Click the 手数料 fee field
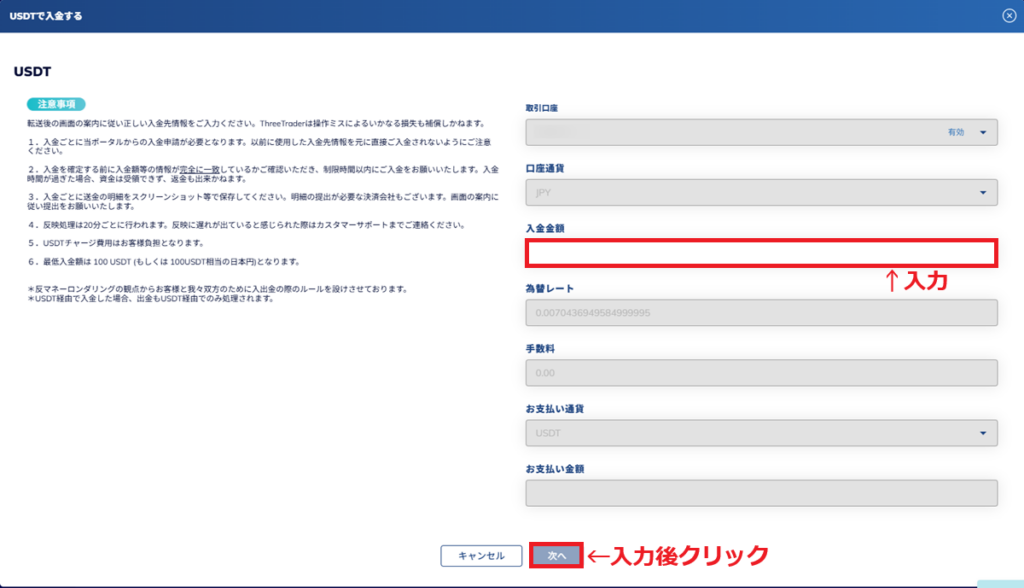 (x=760, y=372)
